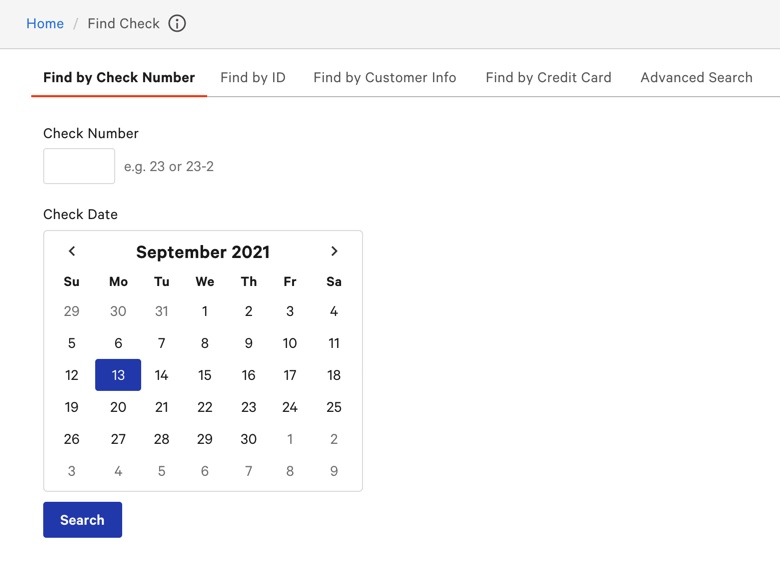Choose October 9 on the calendar

334,471
